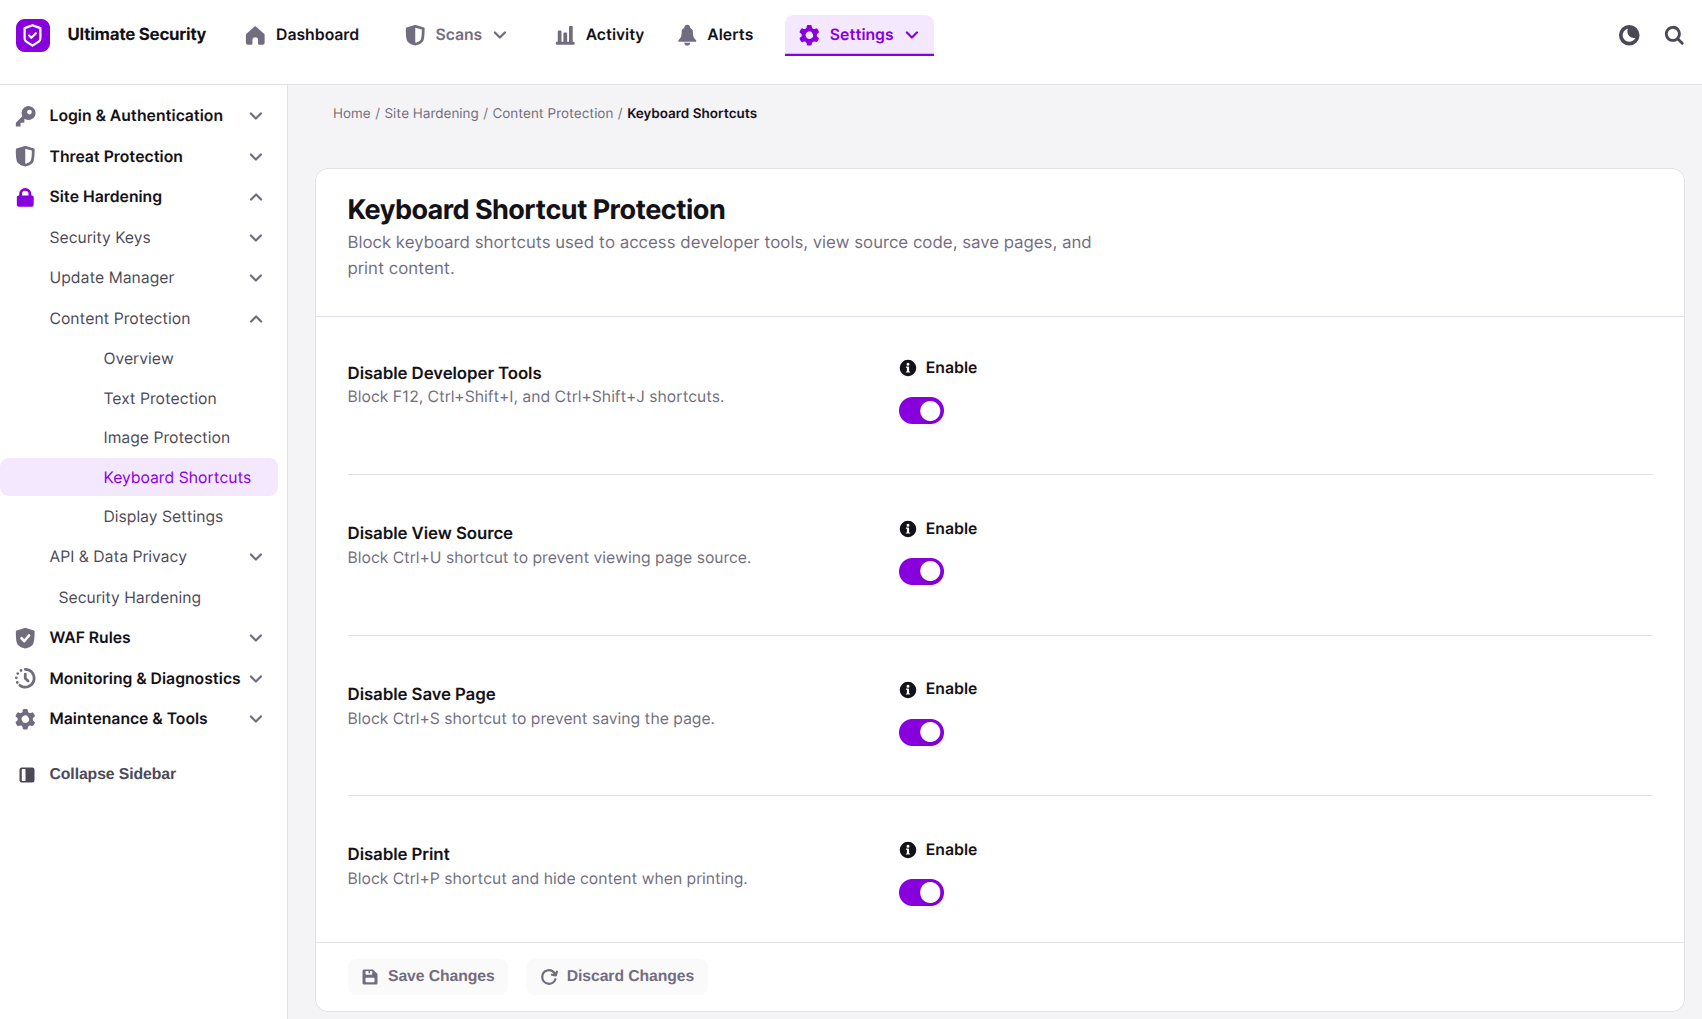Click the Alerts bell icon
Viewport: 1702px width, 1019px height.
687,35
